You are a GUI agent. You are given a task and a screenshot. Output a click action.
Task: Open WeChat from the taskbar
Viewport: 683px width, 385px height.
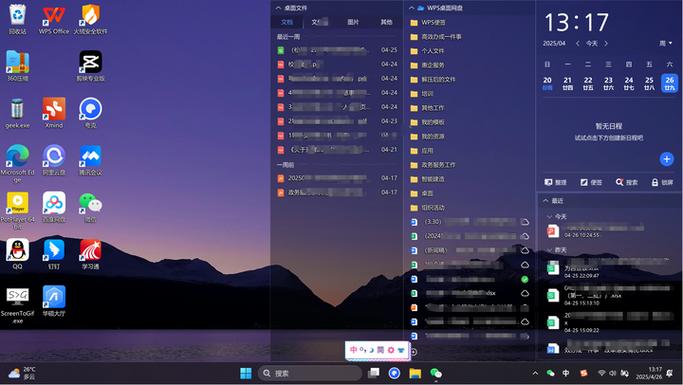coord(436,373)
